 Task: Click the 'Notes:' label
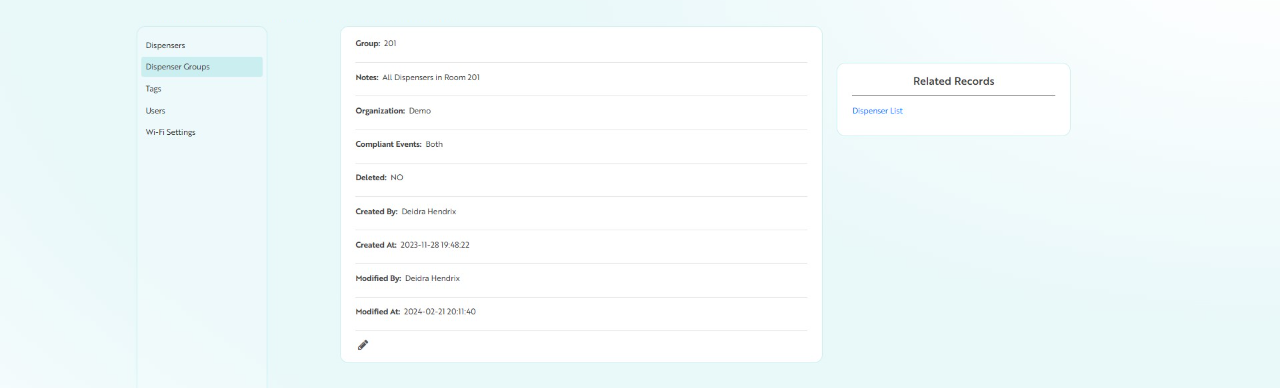point(367,77)
